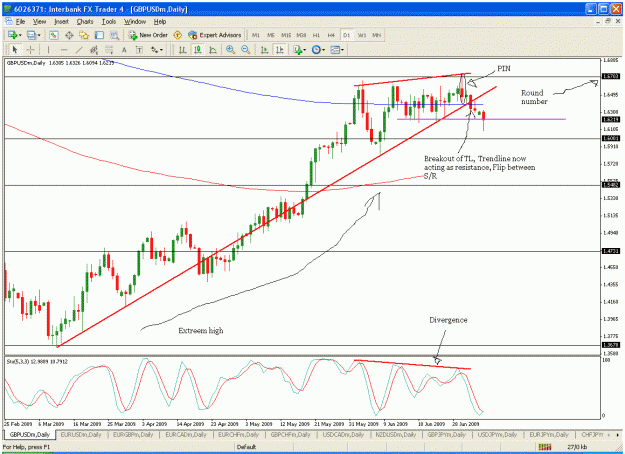Select the M5 timeframe

coord(271,35)
